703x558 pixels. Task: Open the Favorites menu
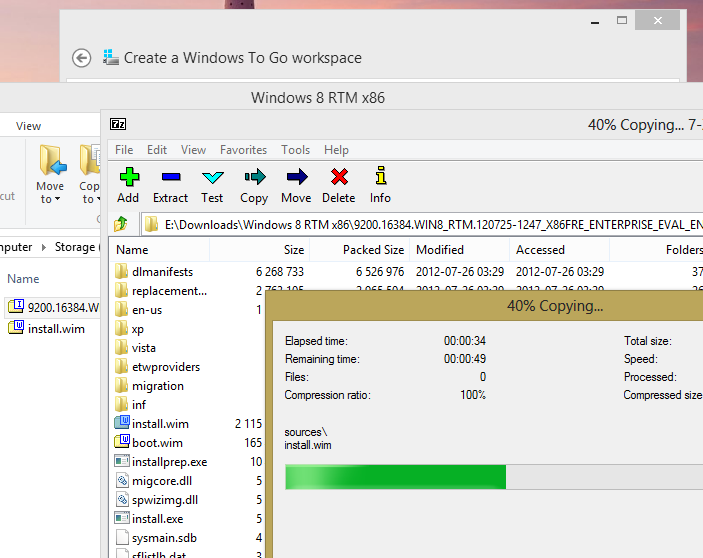pyautogui.click(x=243, y=150)
